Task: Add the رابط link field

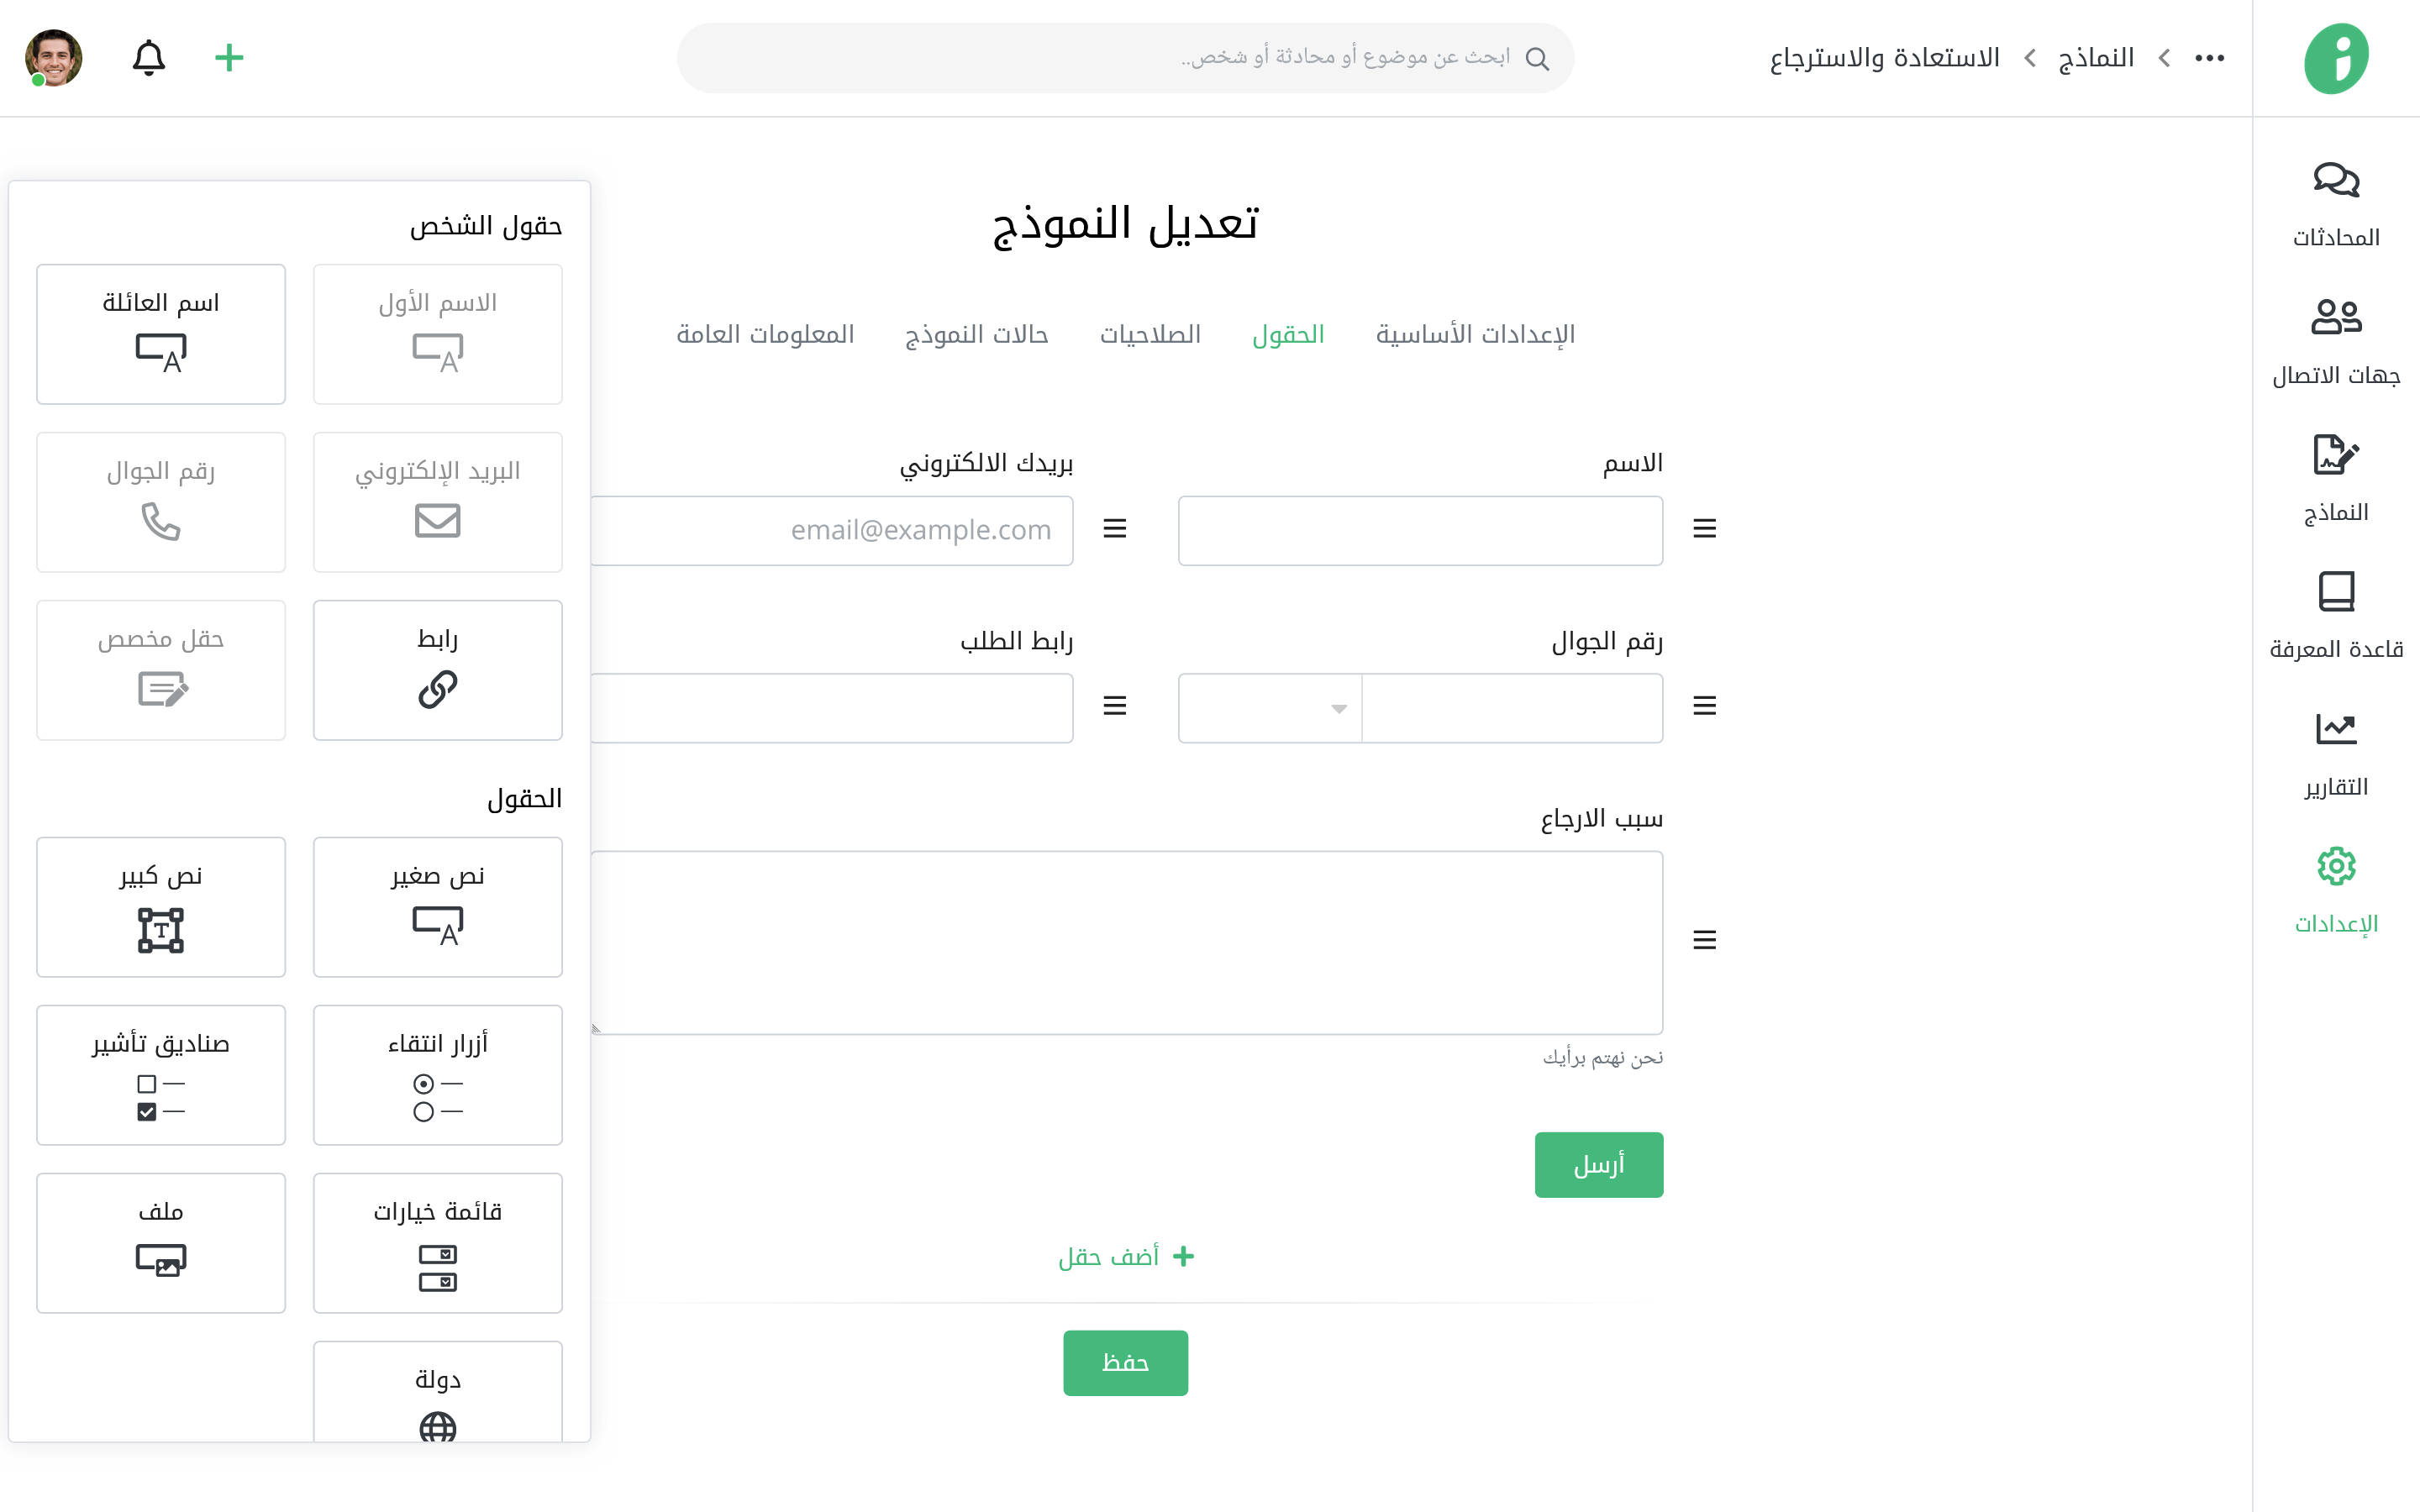Action: (437, 670)
